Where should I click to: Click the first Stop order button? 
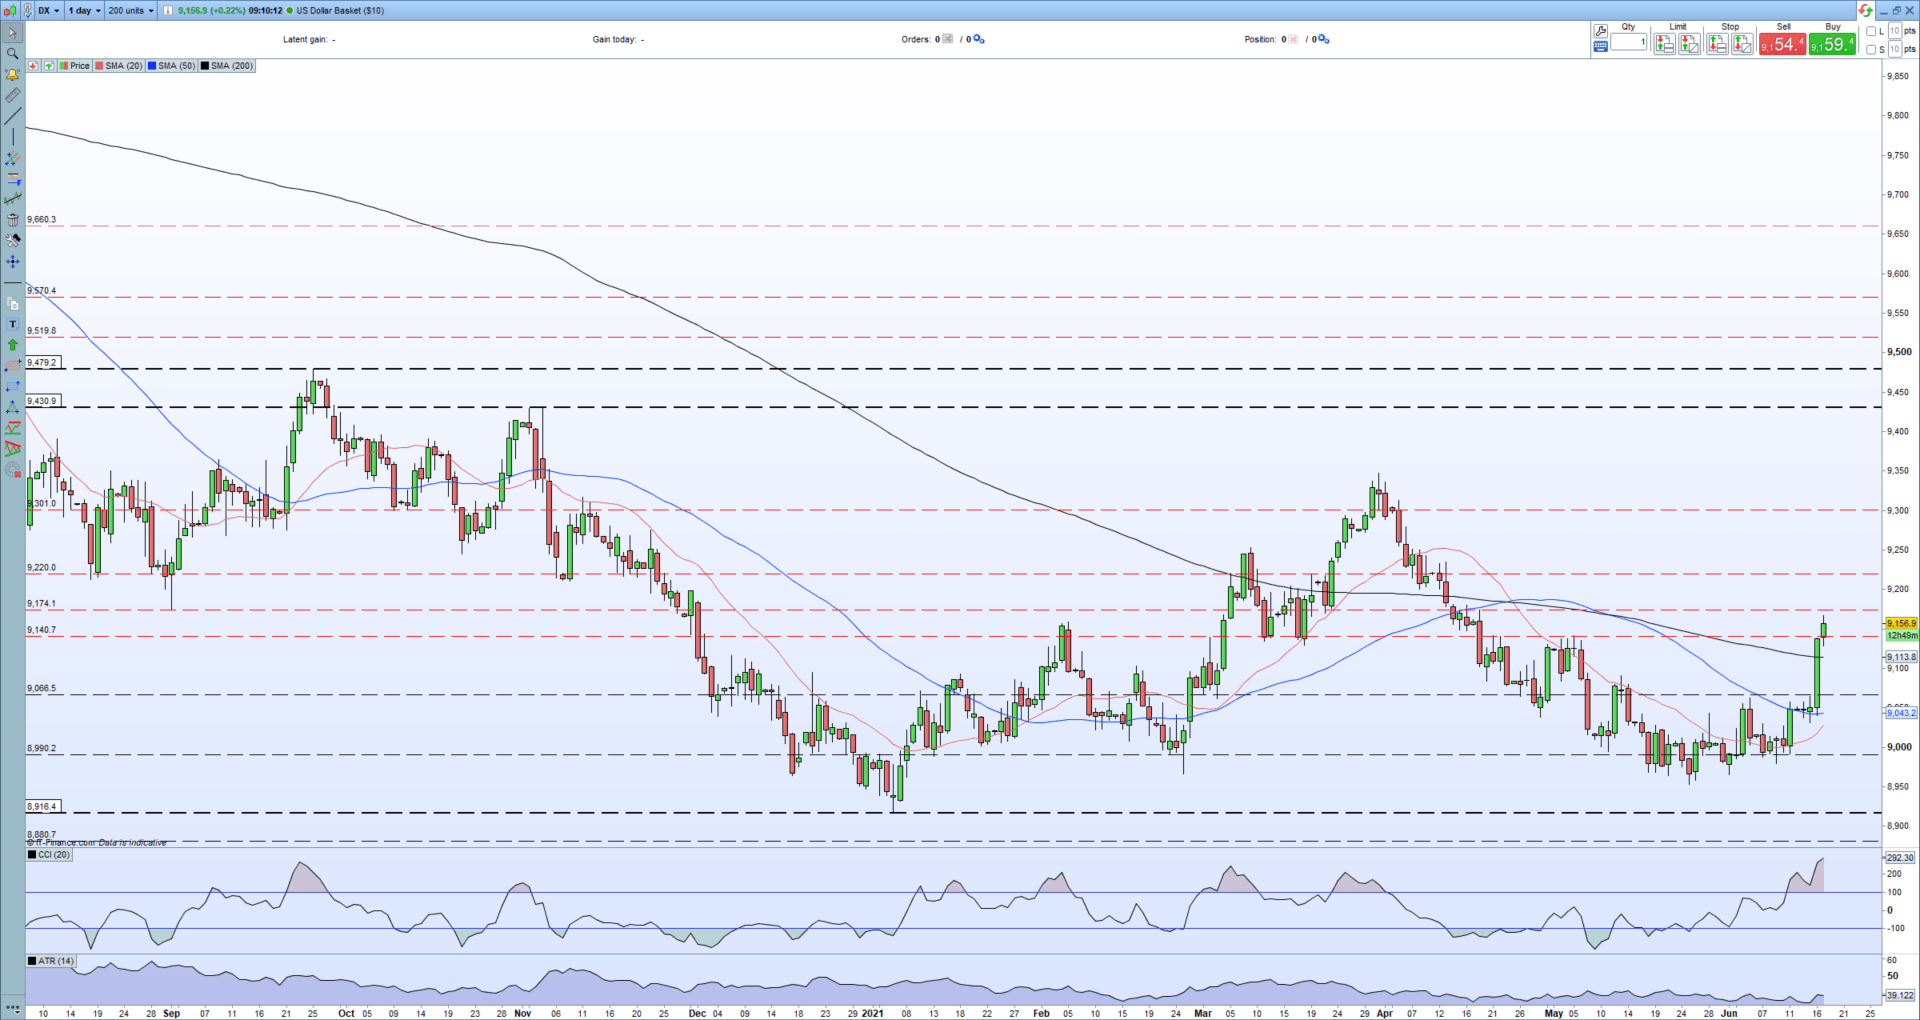pyautogui.click(x=1717, y=44)
